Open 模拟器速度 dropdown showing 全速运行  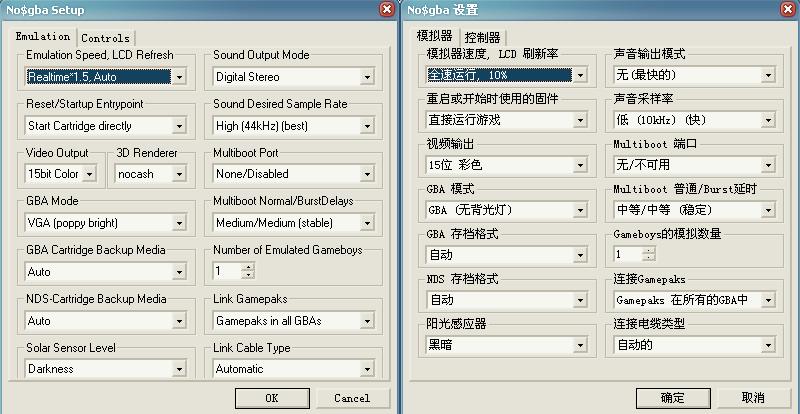580,76
